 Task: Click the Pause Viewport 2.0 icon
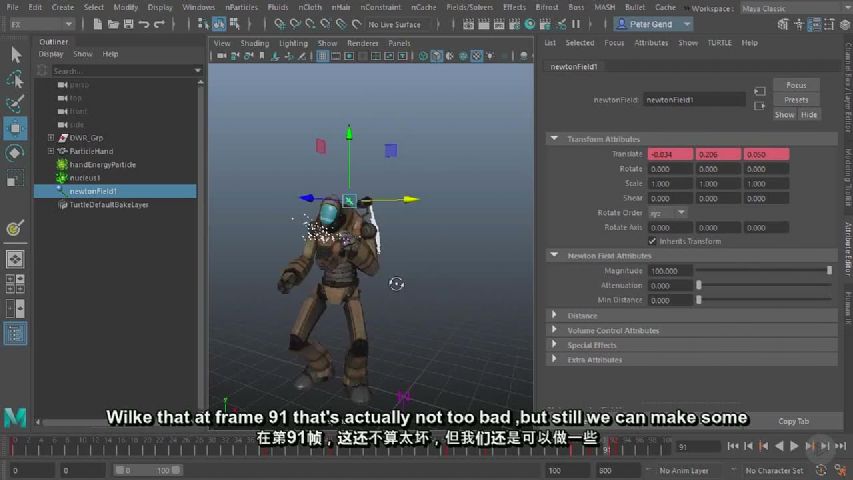[x=576, y=24]
